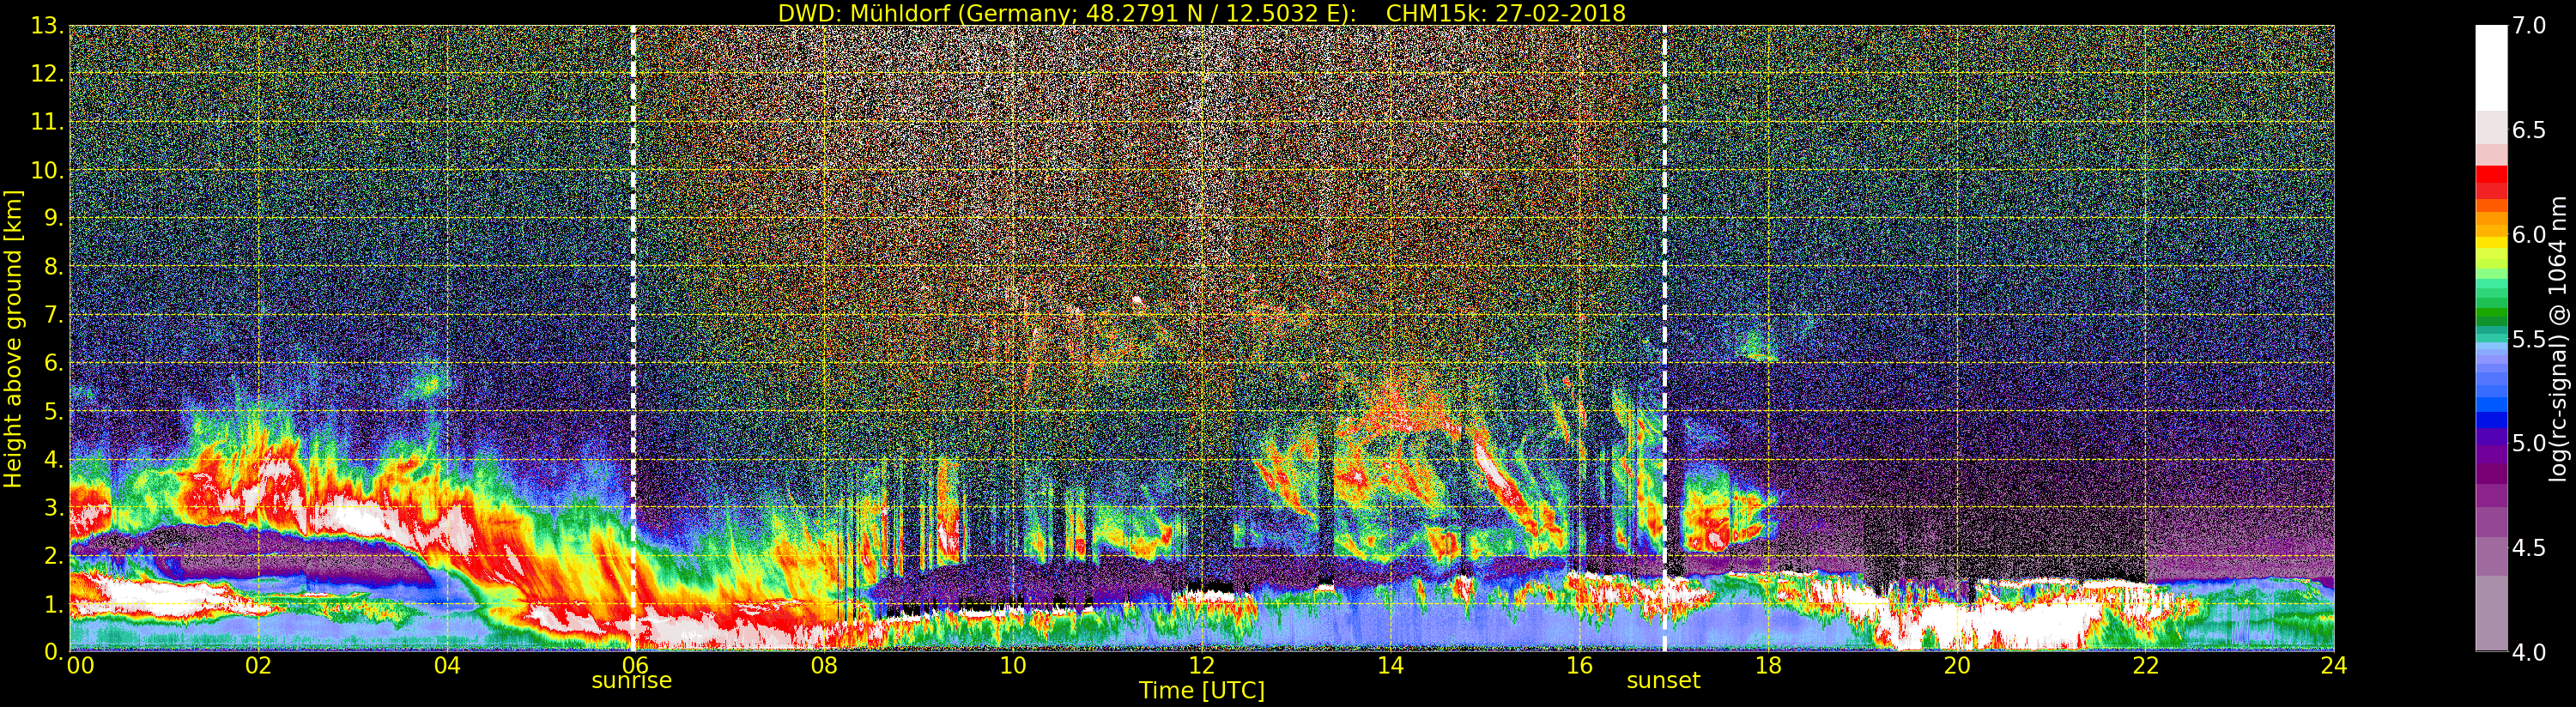Click the time axis tick "00"
The width and height of the screenshot is (2576, 707).
click(80, 666)
